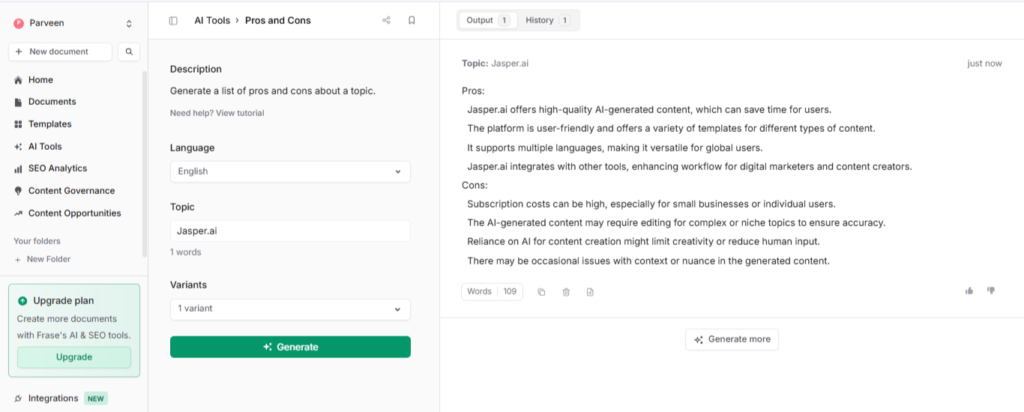The height and width of the screenshot is (412, 1024).
Task: Open SEO Analytics from the sidebar
Action: (x=57, y=169)
